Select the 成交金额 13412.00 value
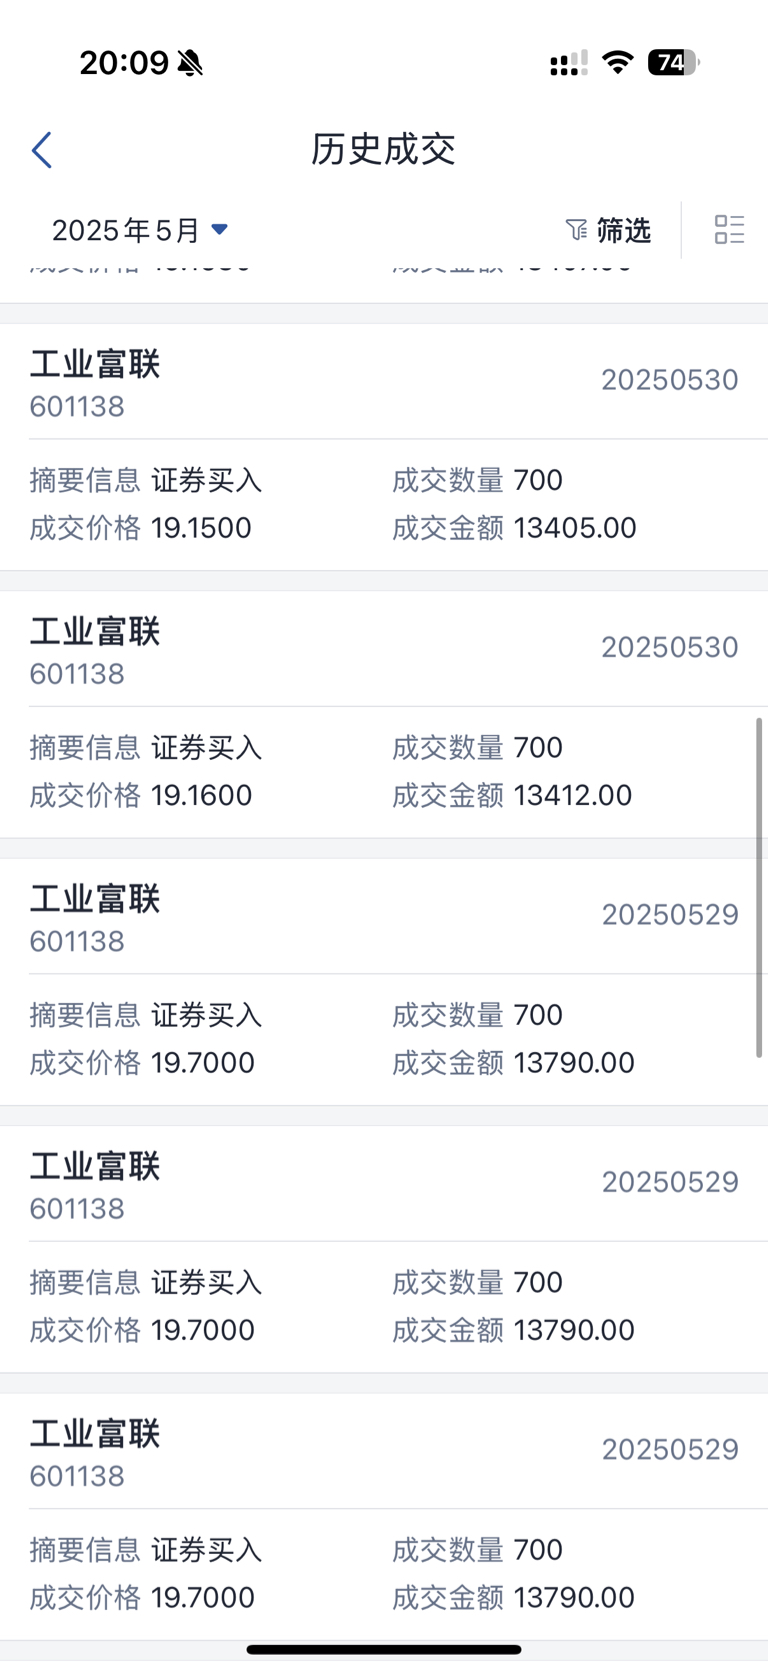 [x=572, y=795]
